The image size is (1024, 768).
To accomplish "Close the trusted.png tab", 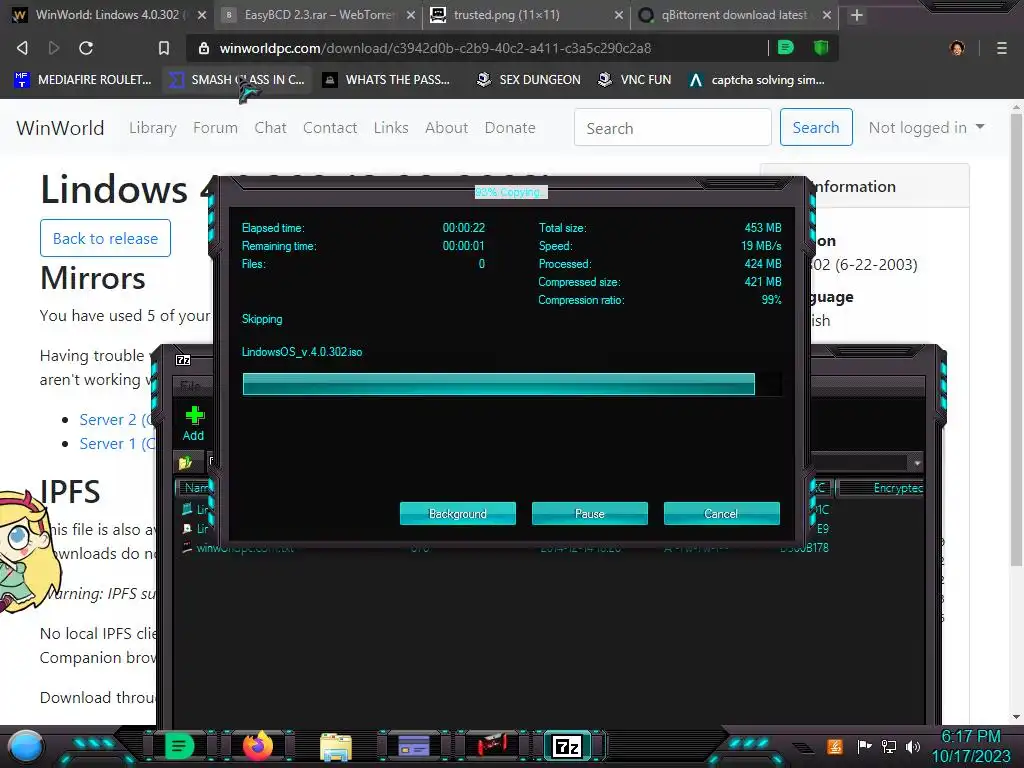I will [618, 15].
